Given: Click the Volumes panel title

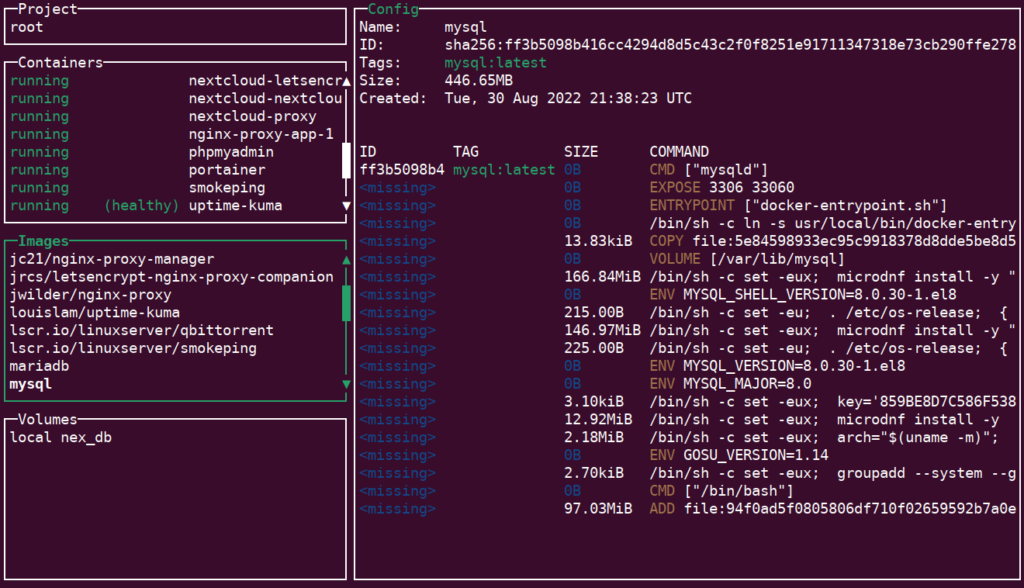Looking at the screenshot, I should [x=48, y=419].
